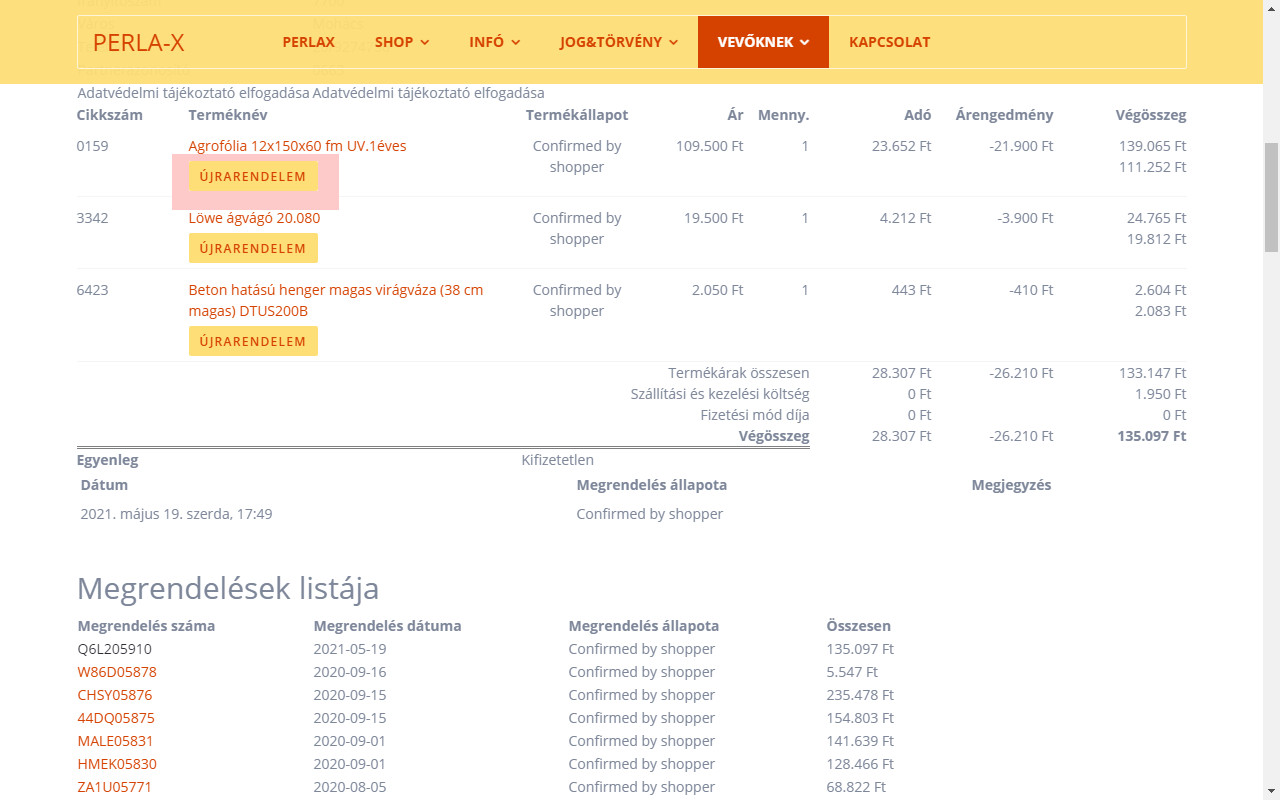
Task: Open product link Beton hatású henger magas virágváza
Action: click(x=336, y=300)
